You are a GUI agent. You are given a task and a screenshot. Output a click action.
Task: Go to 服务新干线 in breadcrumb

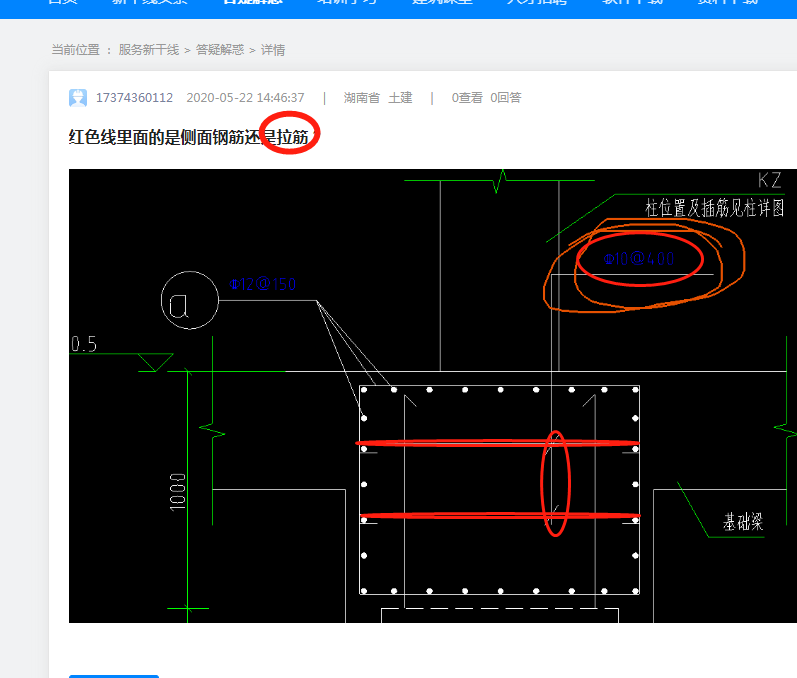click(149, 50)
